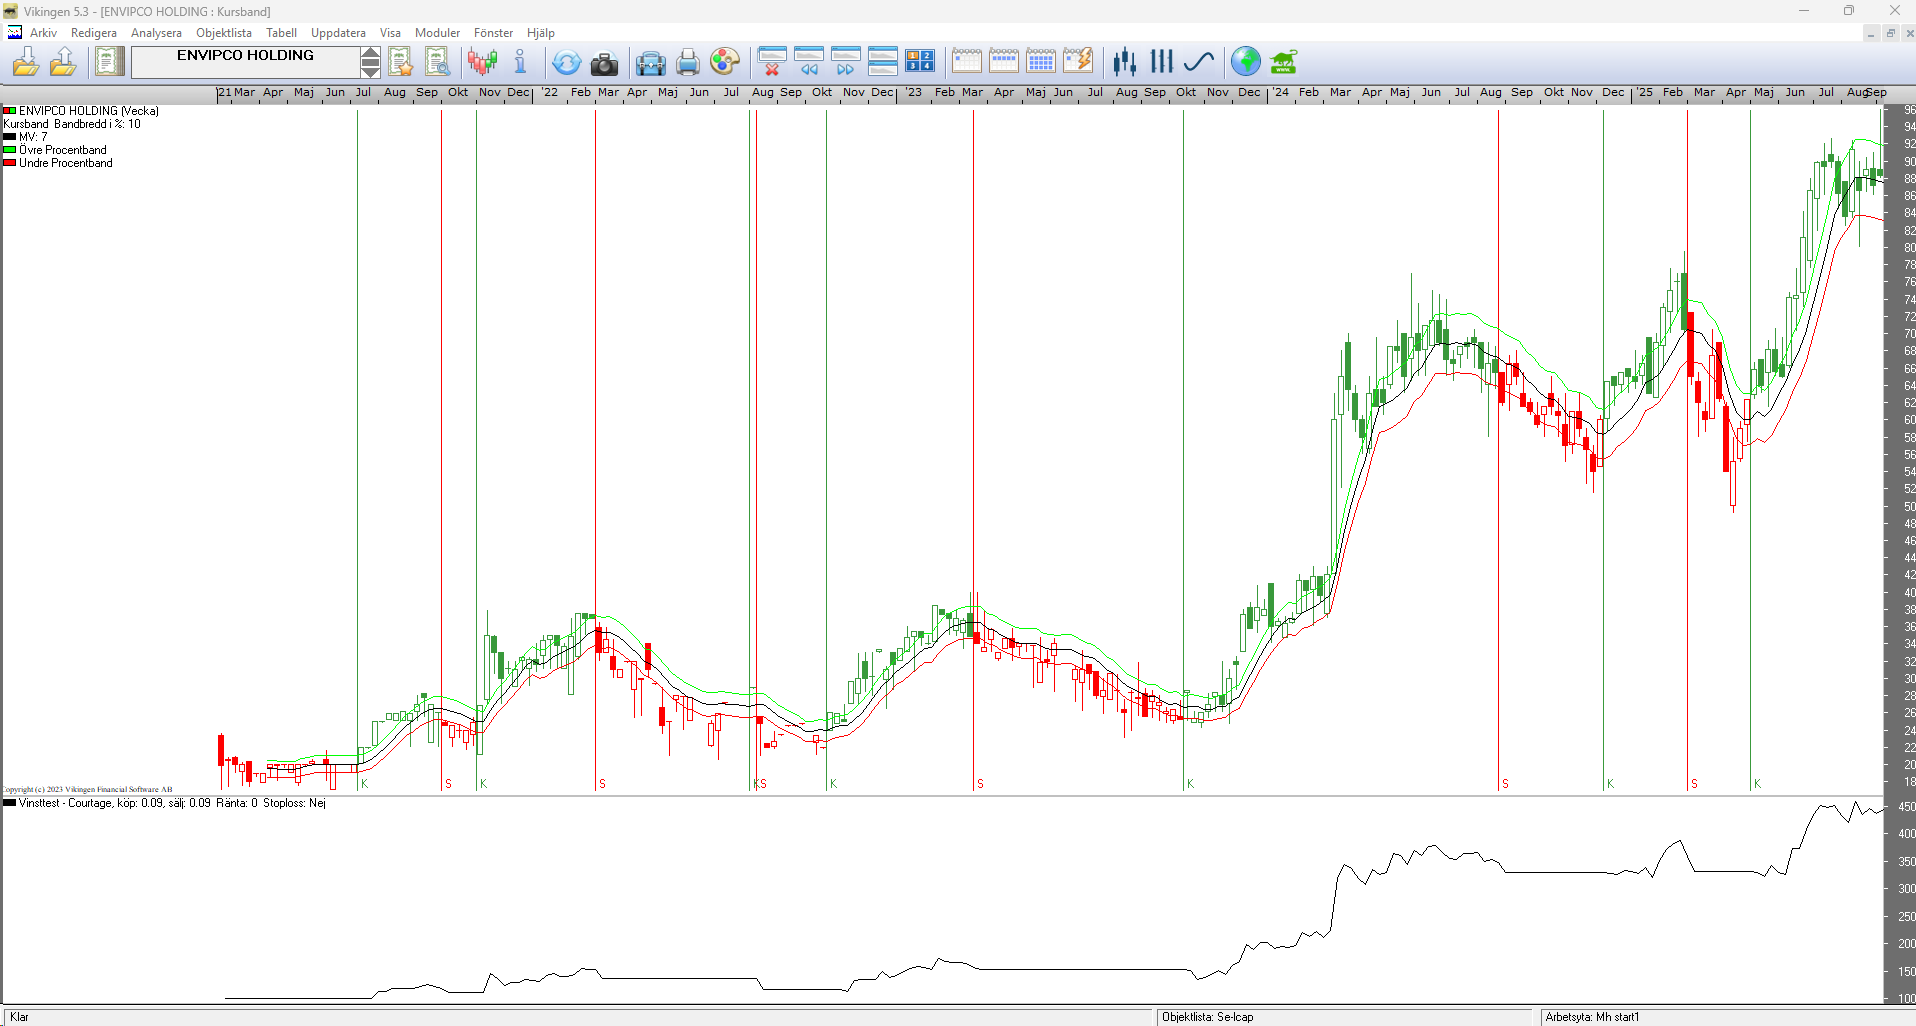Image resolution: width=1916 pixels, height=1026 pixels.
Task: Click the red-green candlestick analysis icon
Action: (x=483, y=62)
